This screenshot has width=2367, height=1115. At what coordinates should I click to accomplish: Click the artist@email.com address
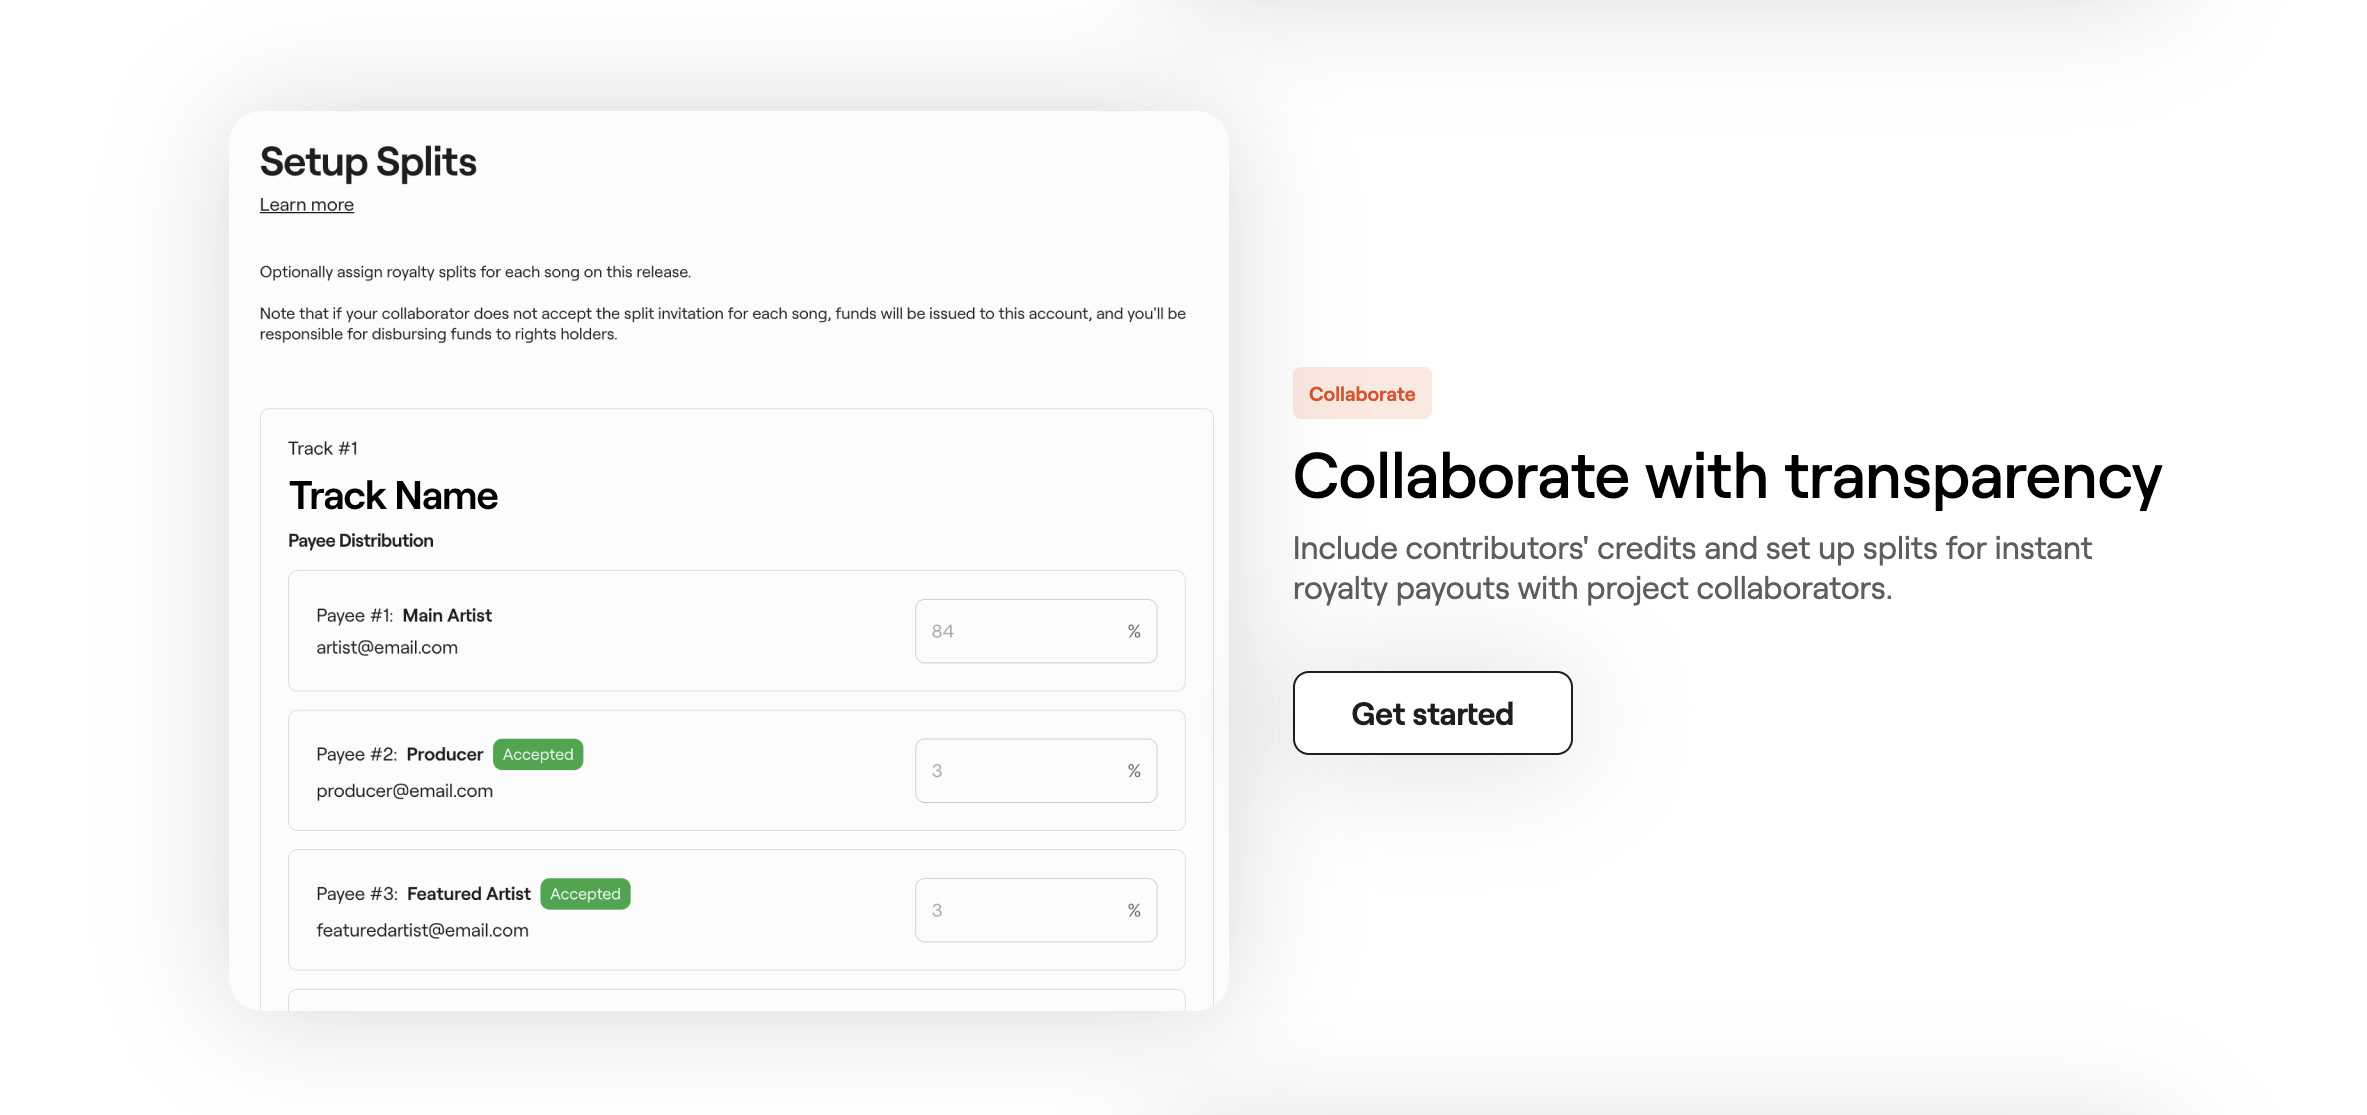(387, 647)
